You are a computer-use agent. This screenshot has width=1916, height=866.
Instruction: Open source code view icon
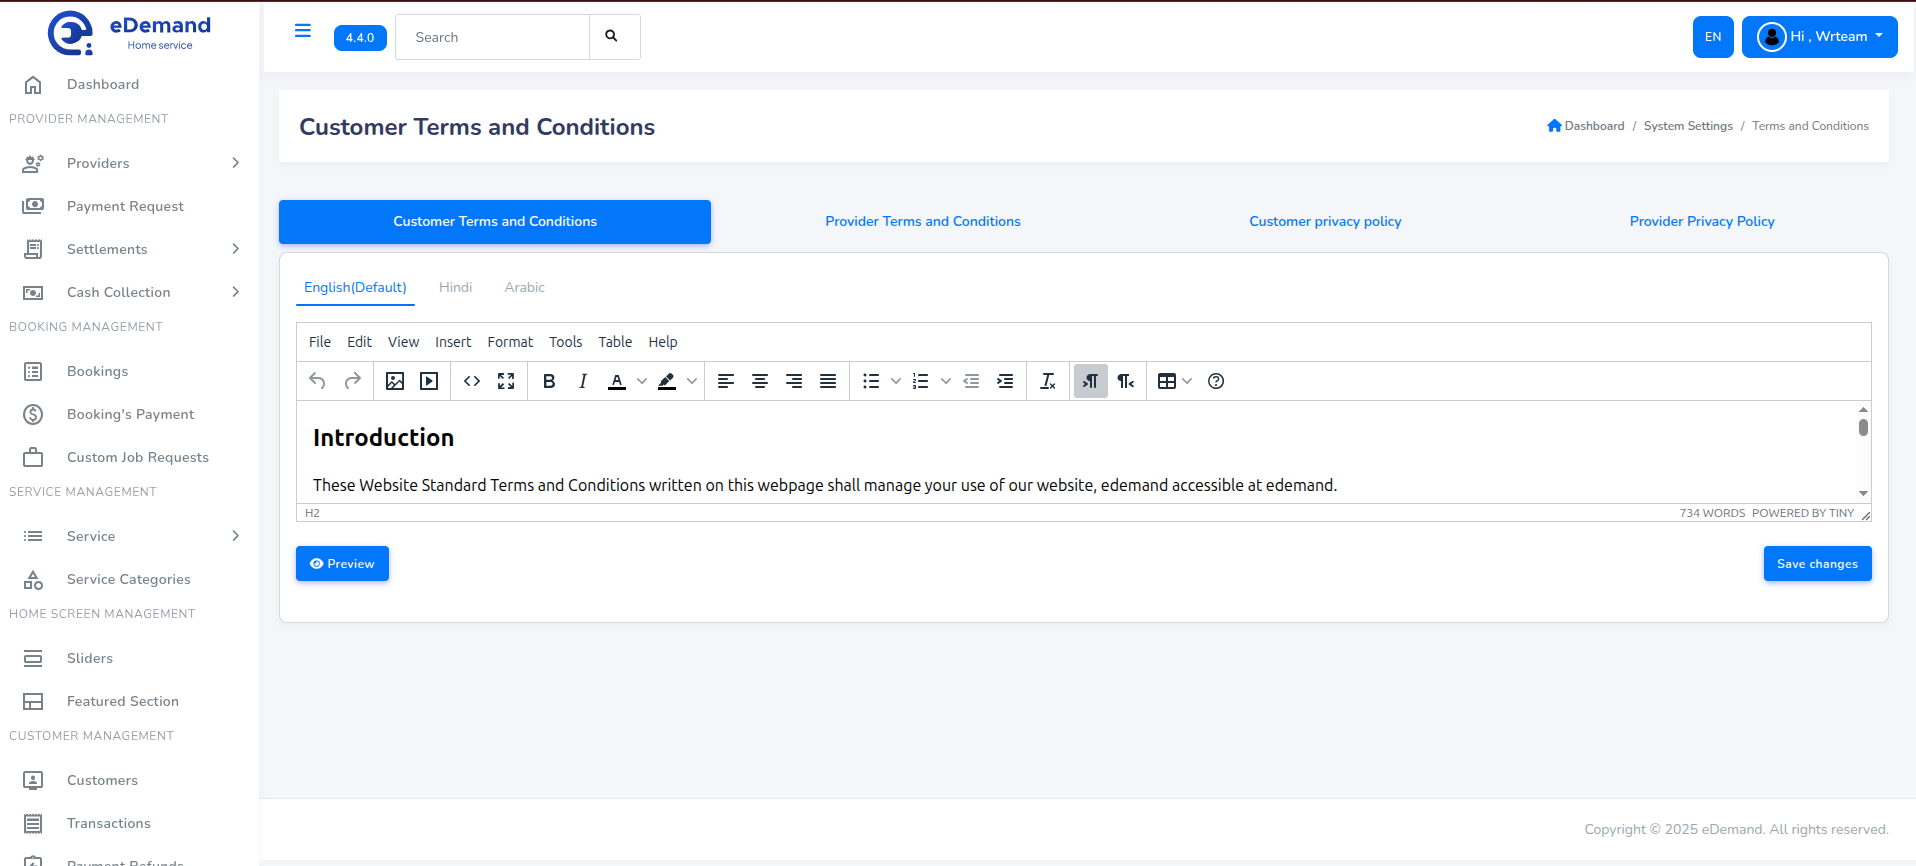[472, 381]
